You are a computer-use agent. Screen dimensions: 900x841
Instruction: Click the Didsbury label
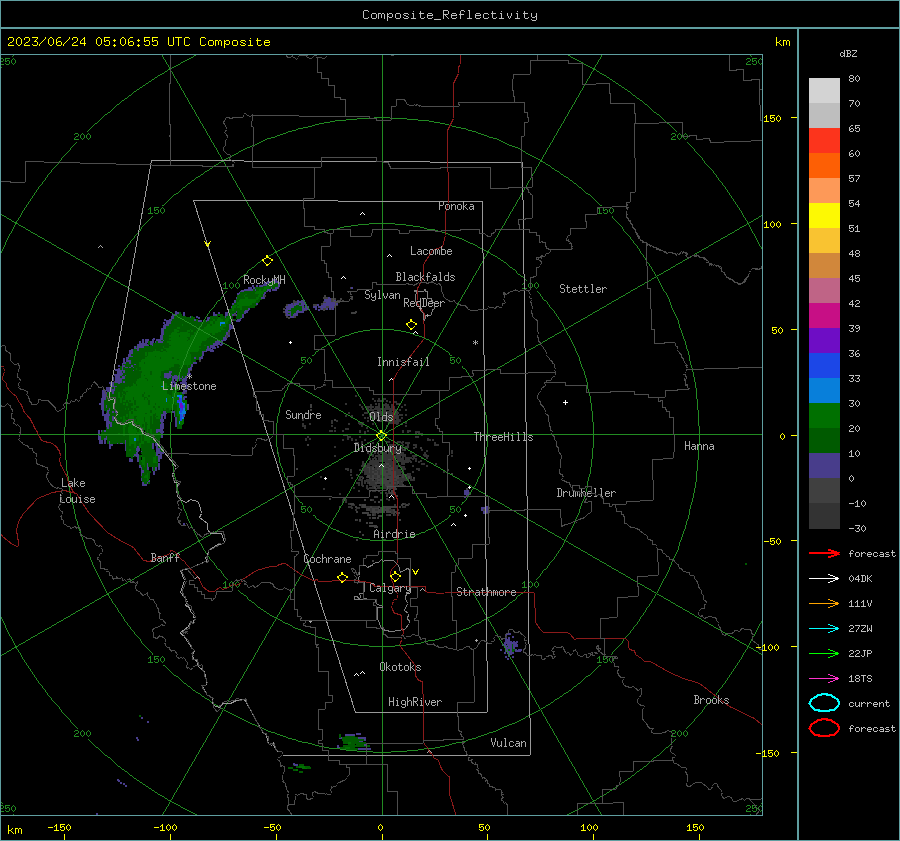(377, 448)
